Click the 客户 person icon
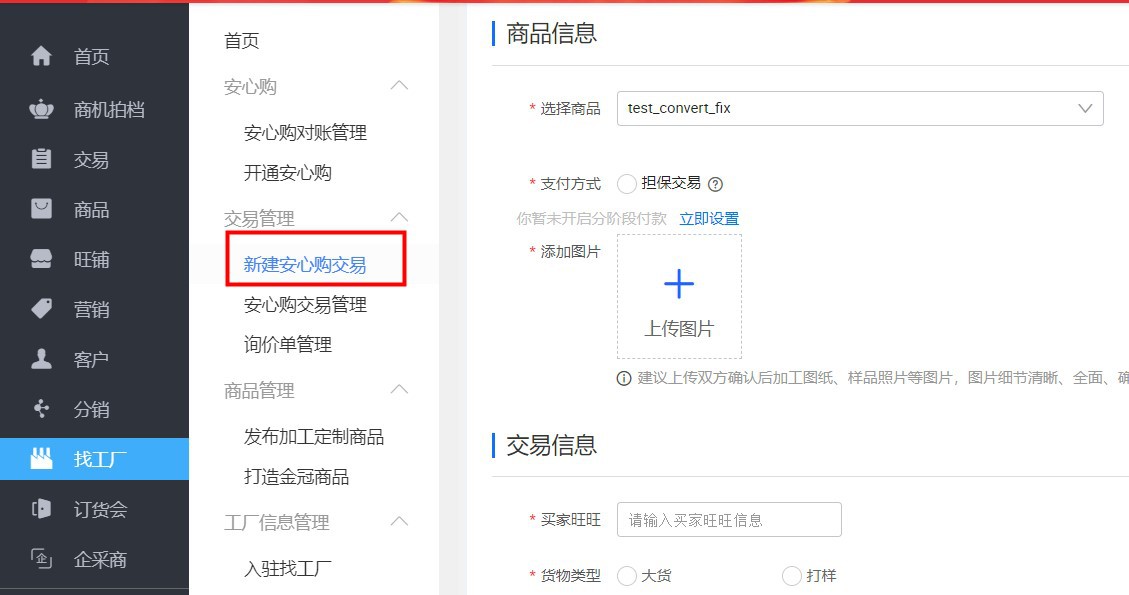 click(x=40, y=359)
